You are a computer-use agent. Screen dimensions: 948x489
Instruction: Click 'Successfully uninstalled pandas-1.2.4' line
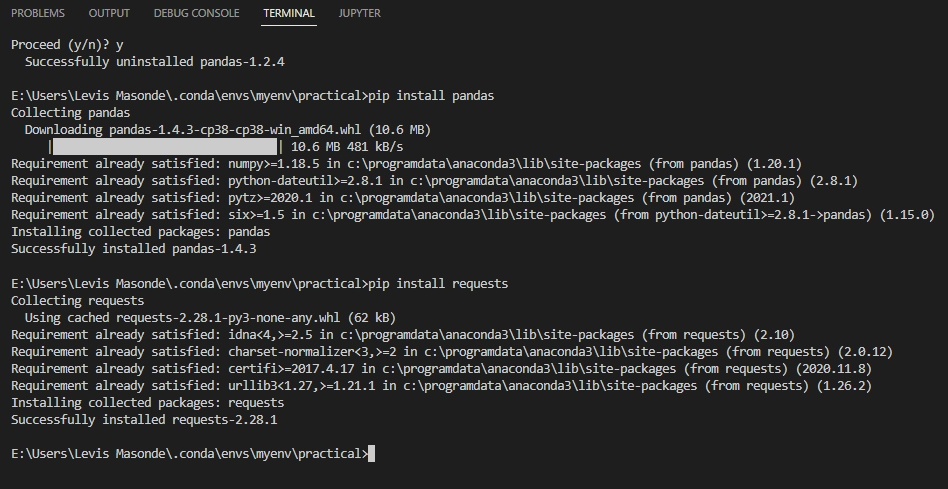[x=155, y=62]
